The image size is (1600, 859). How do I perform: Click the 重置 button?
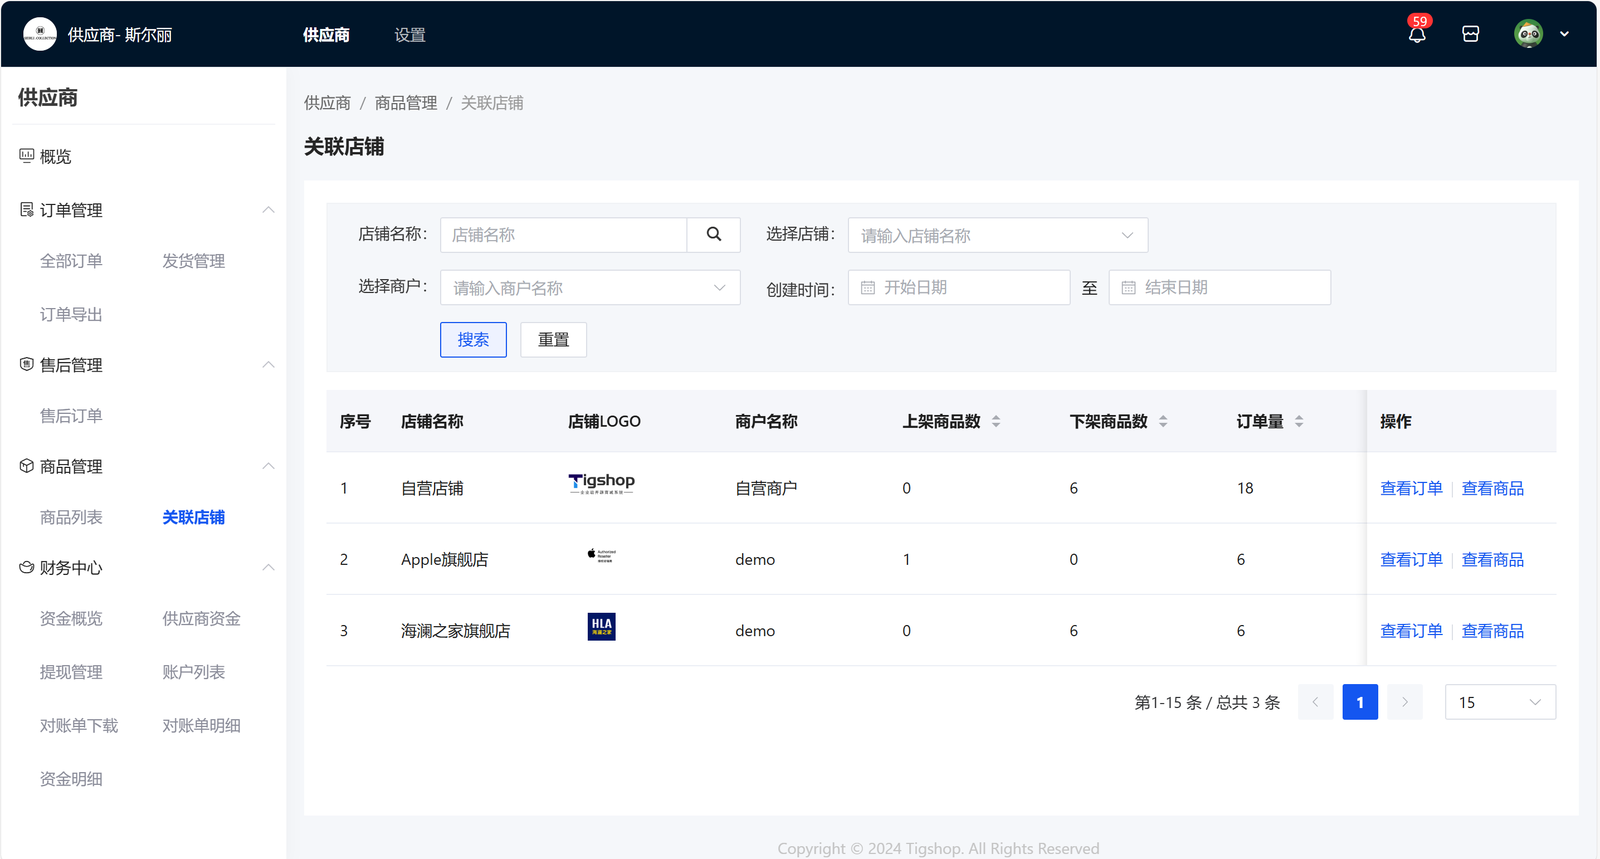click(x=553, y=340)
